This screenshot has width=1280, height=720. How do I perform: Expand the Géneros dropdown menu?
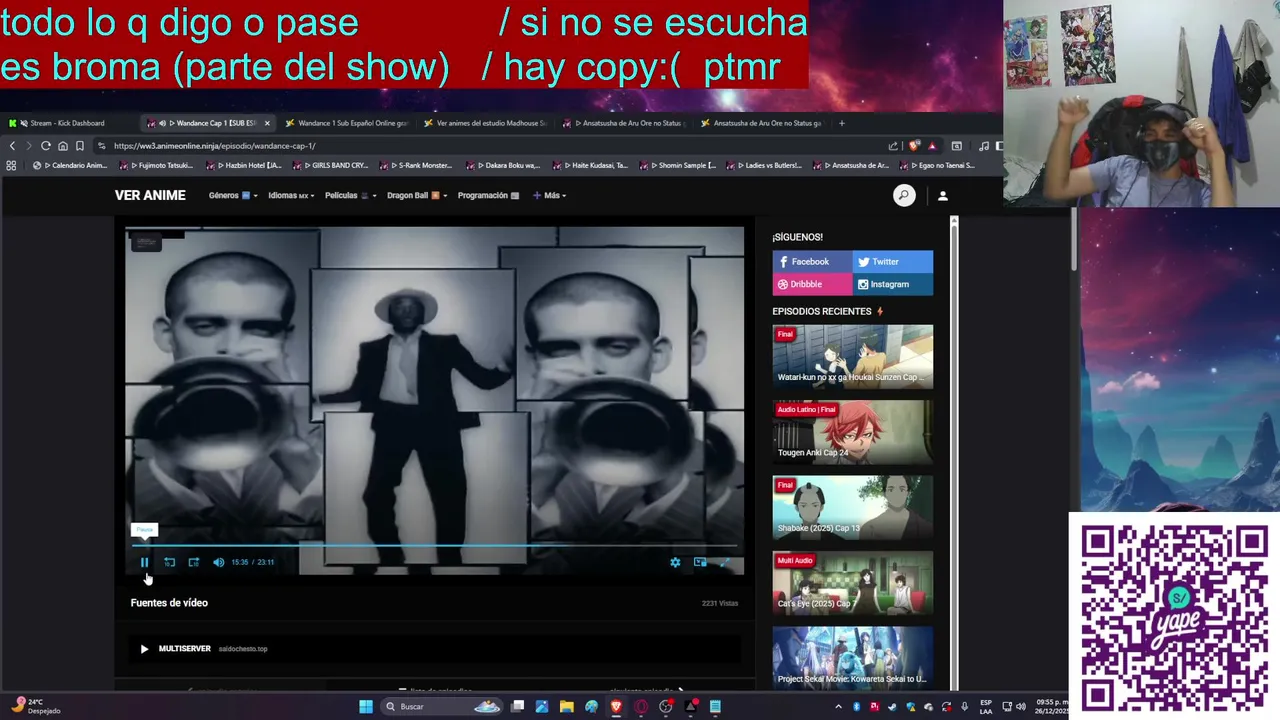coord(233,195)
